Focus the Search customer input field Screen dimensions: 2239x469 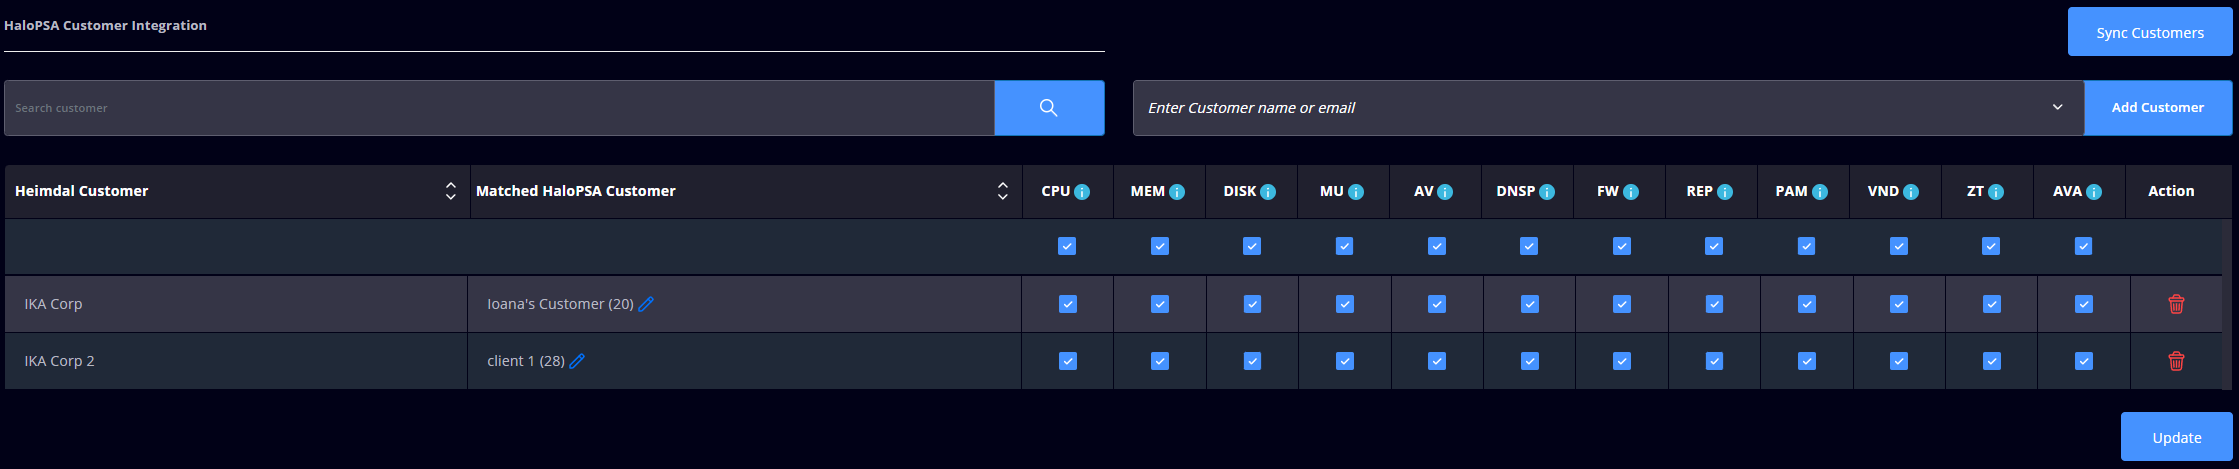coord(498,108)
